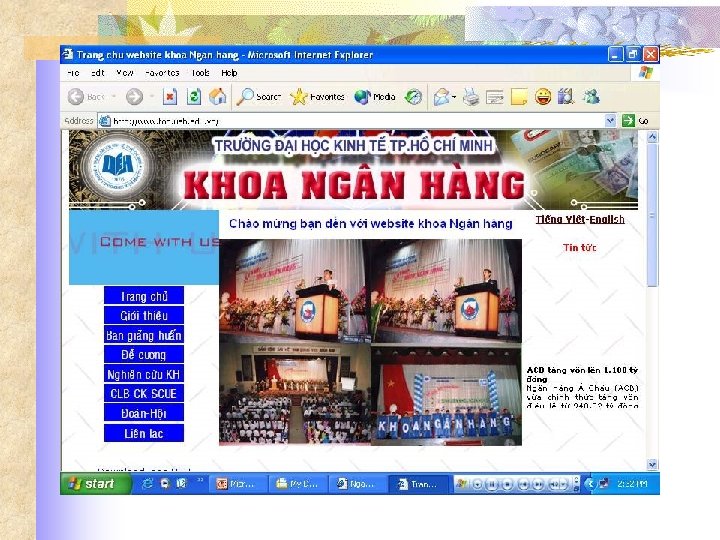This screenshot has width=720, height=540.
Task: Open the Đoàn-Hội navigation button
Action: 144,413
